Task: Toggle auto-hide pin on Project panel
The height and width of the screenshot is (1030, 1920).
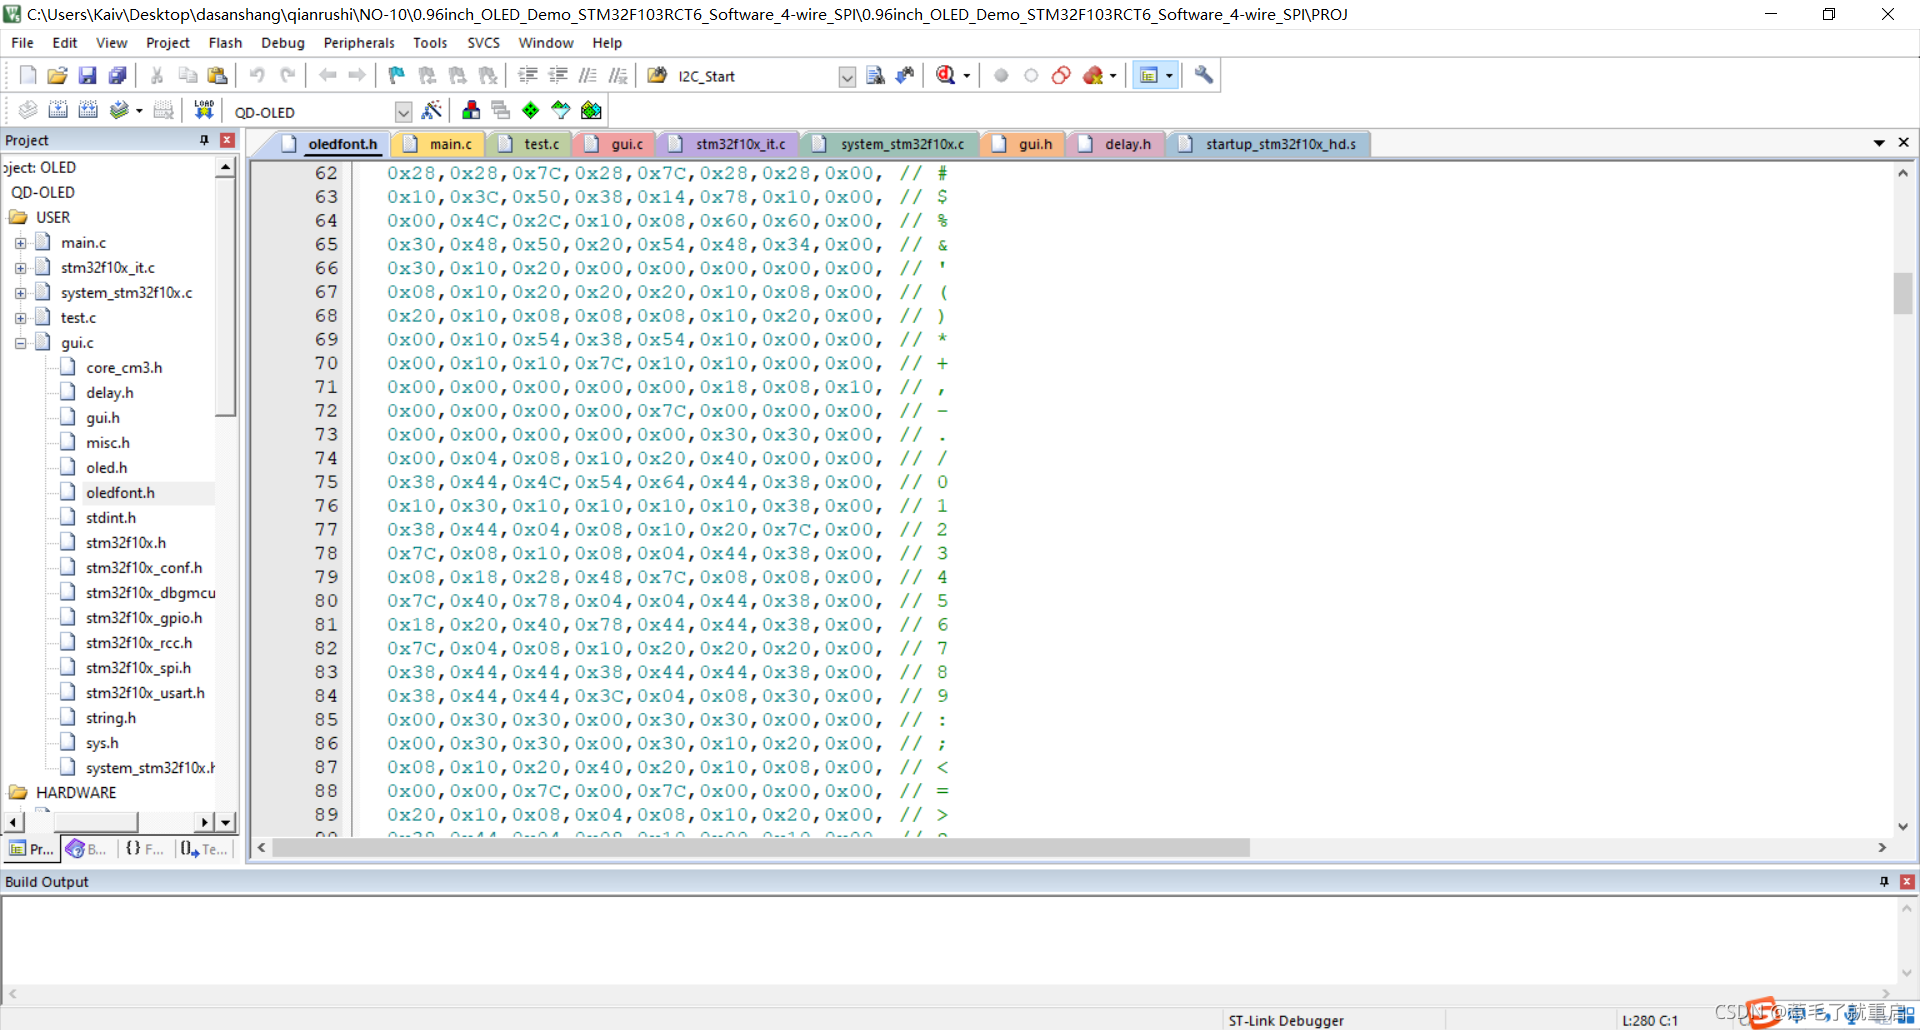Action: pyautogui.click(x=204, y=140)
